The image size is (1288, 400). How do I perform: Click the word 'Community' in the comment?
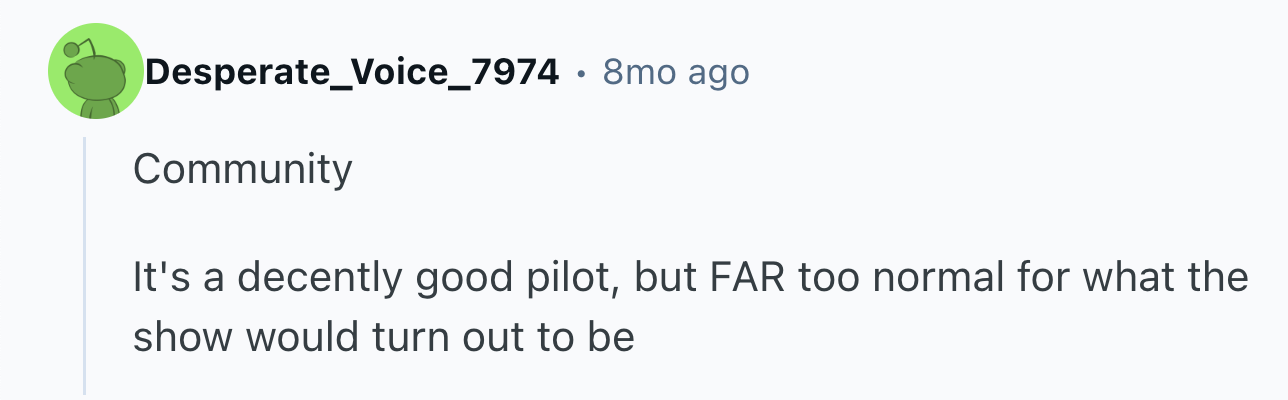coord(242,169)
